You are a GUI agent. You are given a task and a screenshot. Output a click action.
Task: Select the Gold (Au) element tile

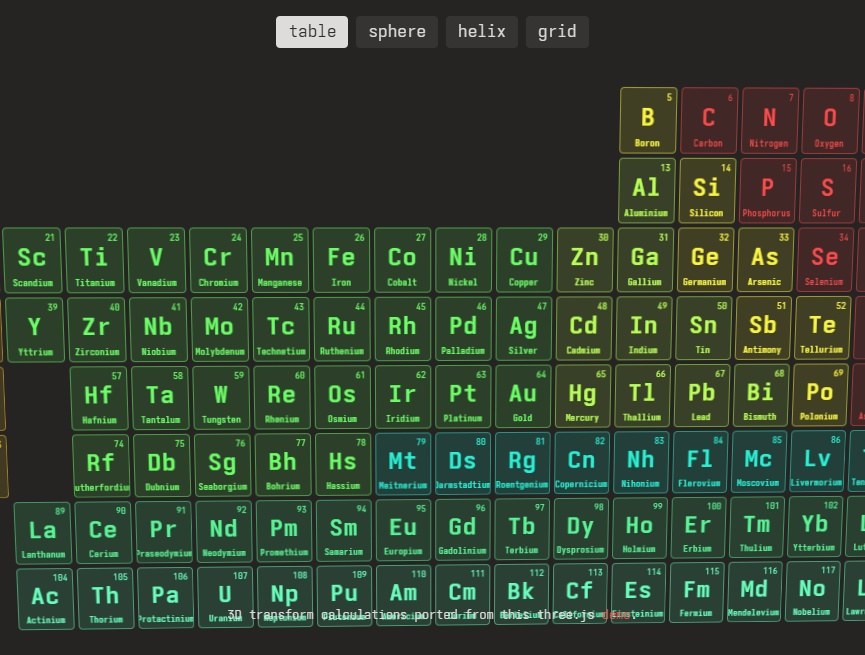523,397
